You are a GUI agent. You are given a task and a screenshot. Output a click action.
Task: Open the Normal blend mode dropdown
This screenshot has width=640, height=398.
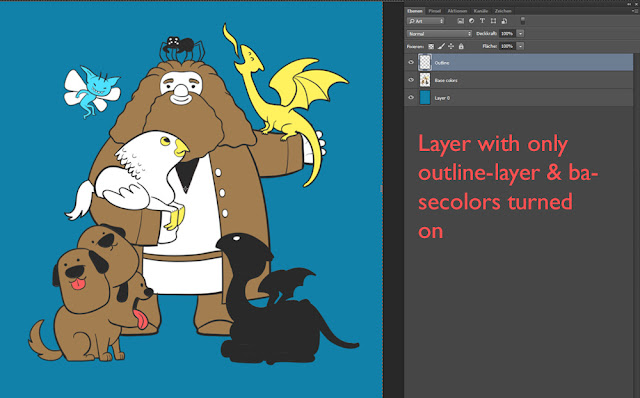(x=439, y=33)
